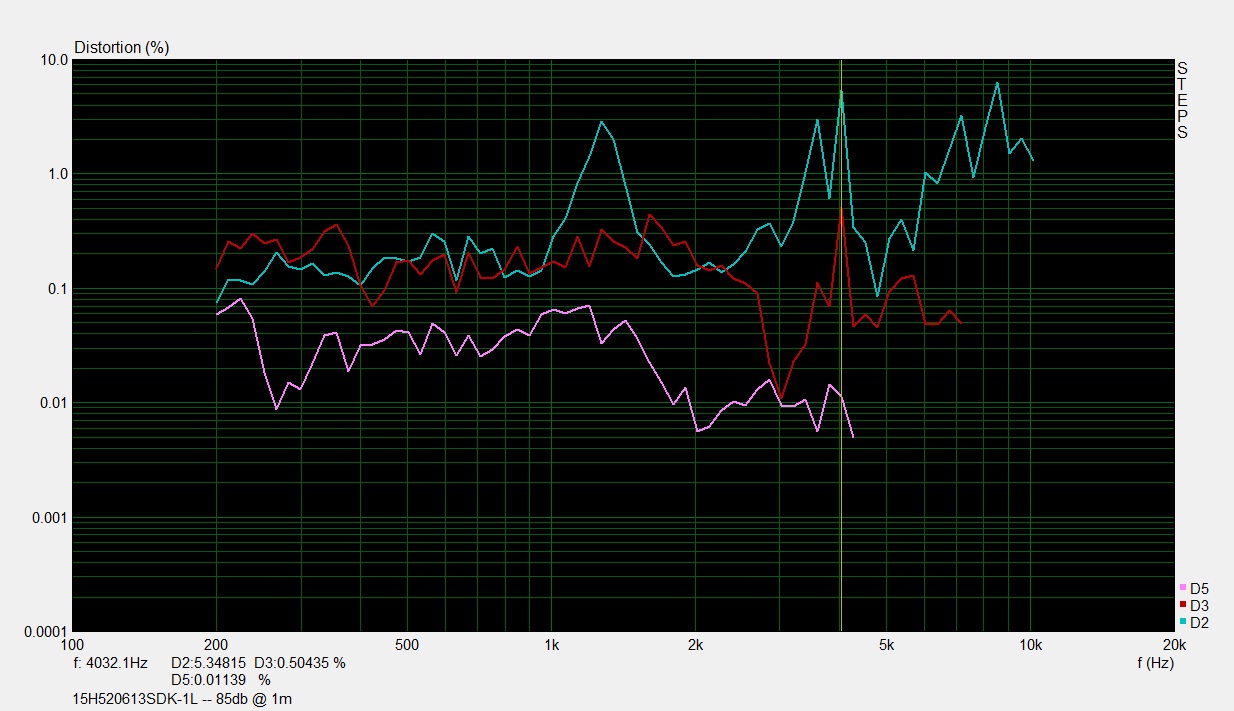Click the Distortion (%) axis title
This screenshot has width=1234, height=711.
(x=122, y=47)
